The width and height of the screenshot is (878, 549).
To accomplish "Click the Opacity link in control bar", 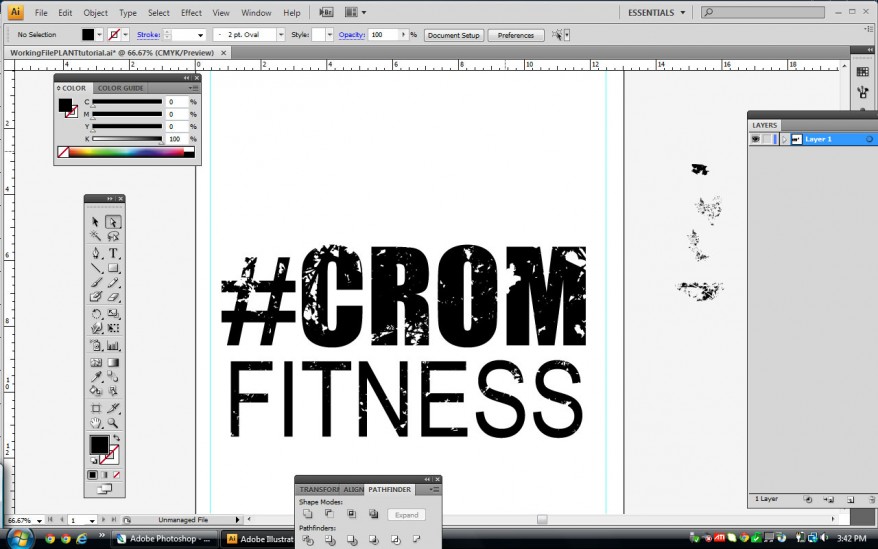I will pyautogui.click(x=352, y=35).
